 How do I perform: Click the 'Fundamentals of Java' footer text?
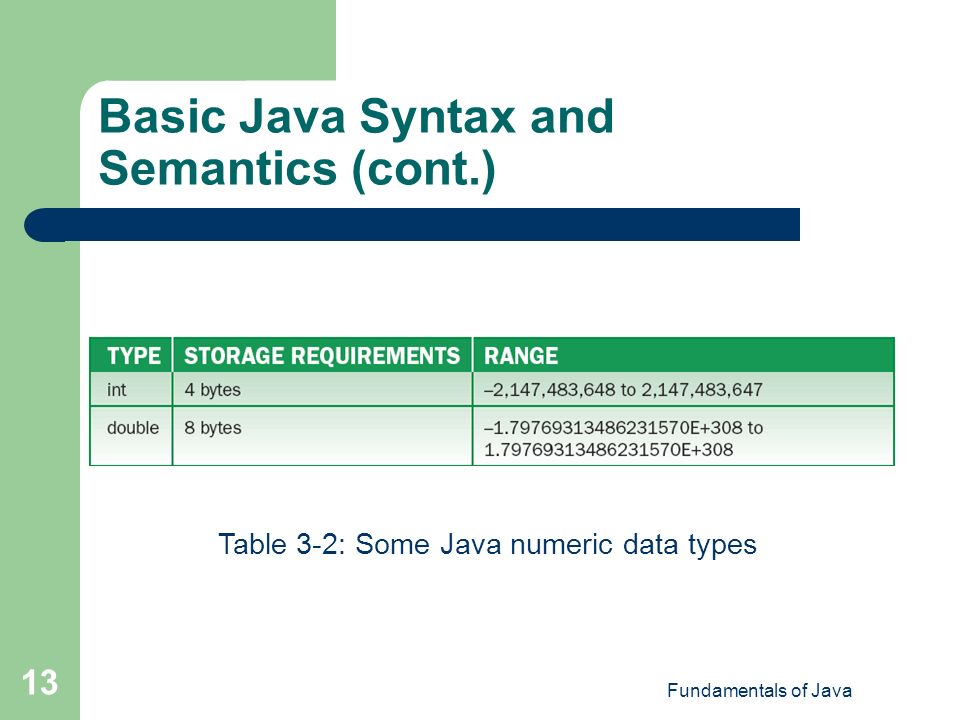[759, 691]
